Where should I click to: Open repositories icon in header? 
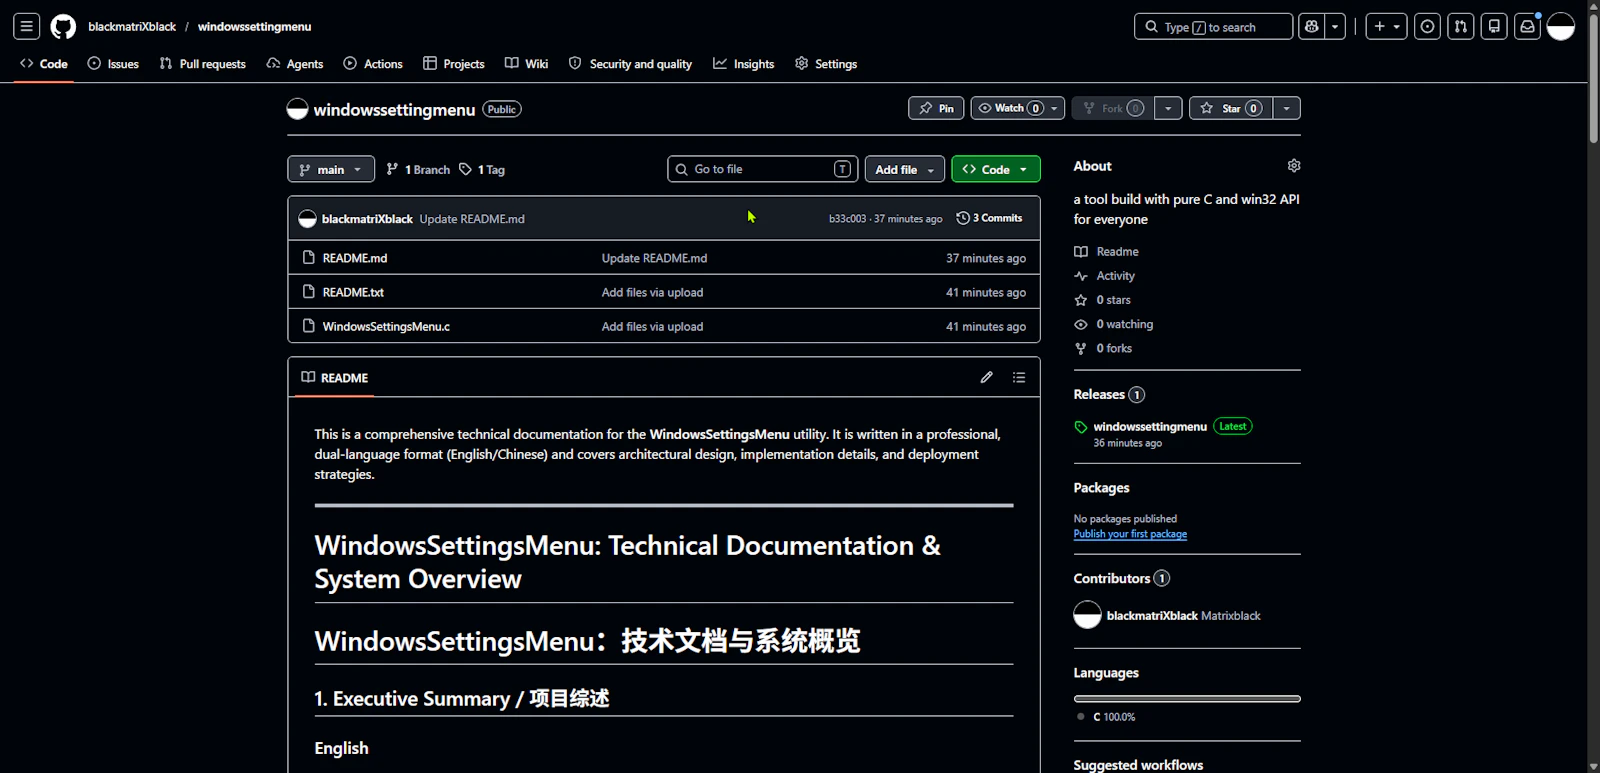coord(1494,27)
